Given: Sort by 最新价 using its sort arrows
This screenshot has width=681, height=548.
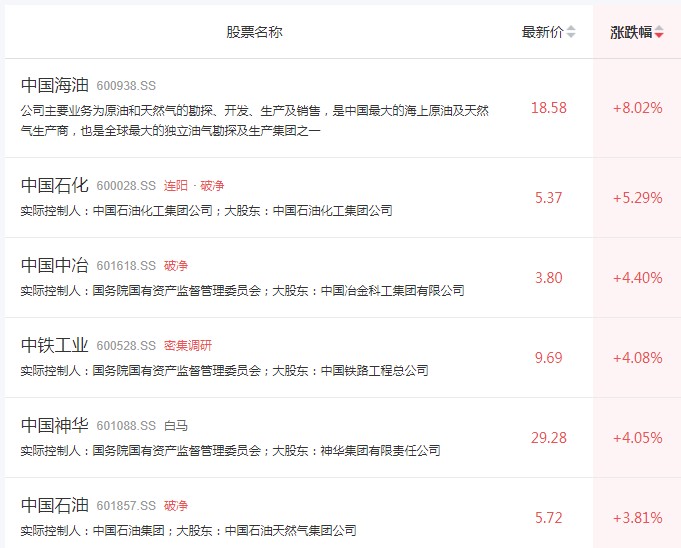Looking at the screenshot, I should point(571,32).
